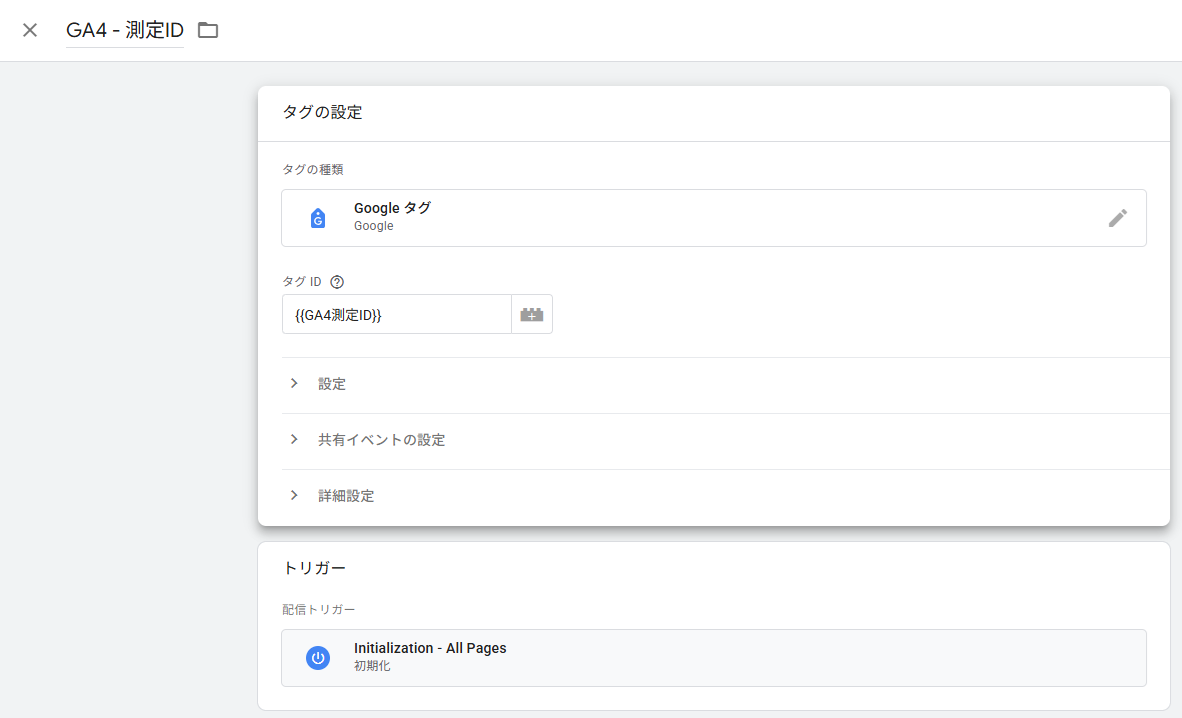Click the トリガー card heading
The height and width of the screenshot is (718, 1182).
pos(314,568)
